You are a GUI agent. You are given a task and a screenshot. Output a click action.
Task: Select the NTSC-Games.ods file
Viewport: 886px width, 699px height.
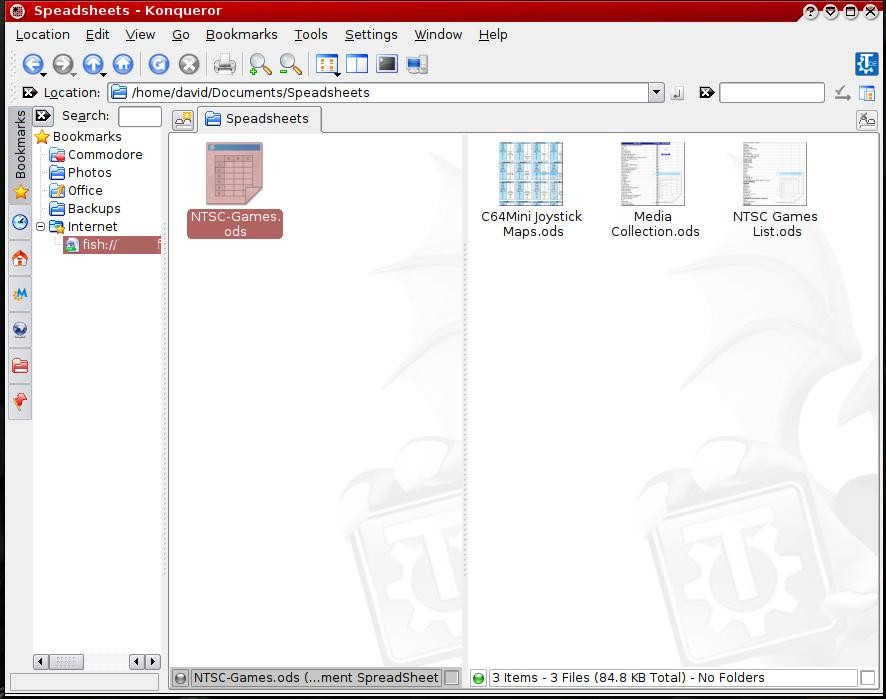234,190
